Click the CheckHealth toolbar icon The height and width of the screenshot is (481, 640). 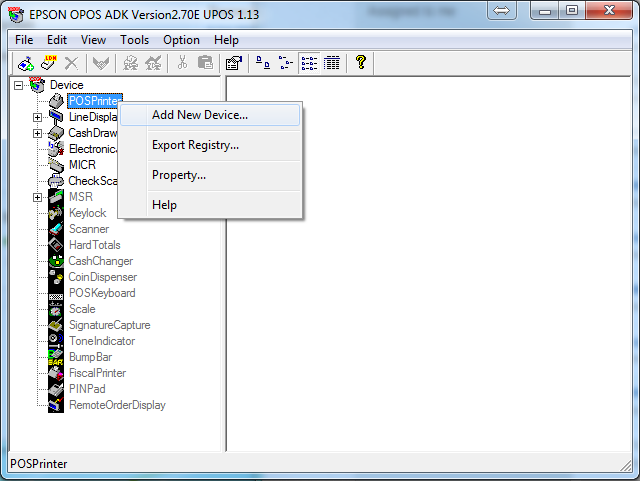click(101, 63)
